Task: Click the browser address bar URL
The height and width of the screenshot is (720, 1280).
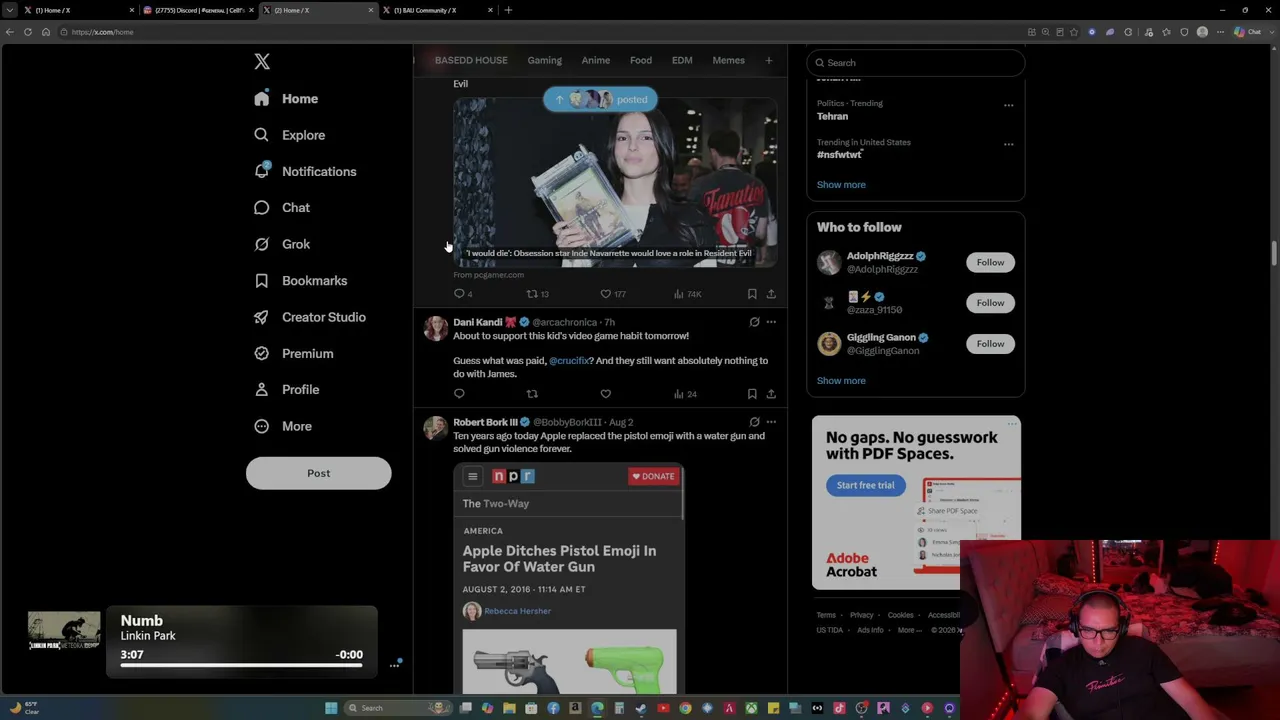Action: [102, 32]
